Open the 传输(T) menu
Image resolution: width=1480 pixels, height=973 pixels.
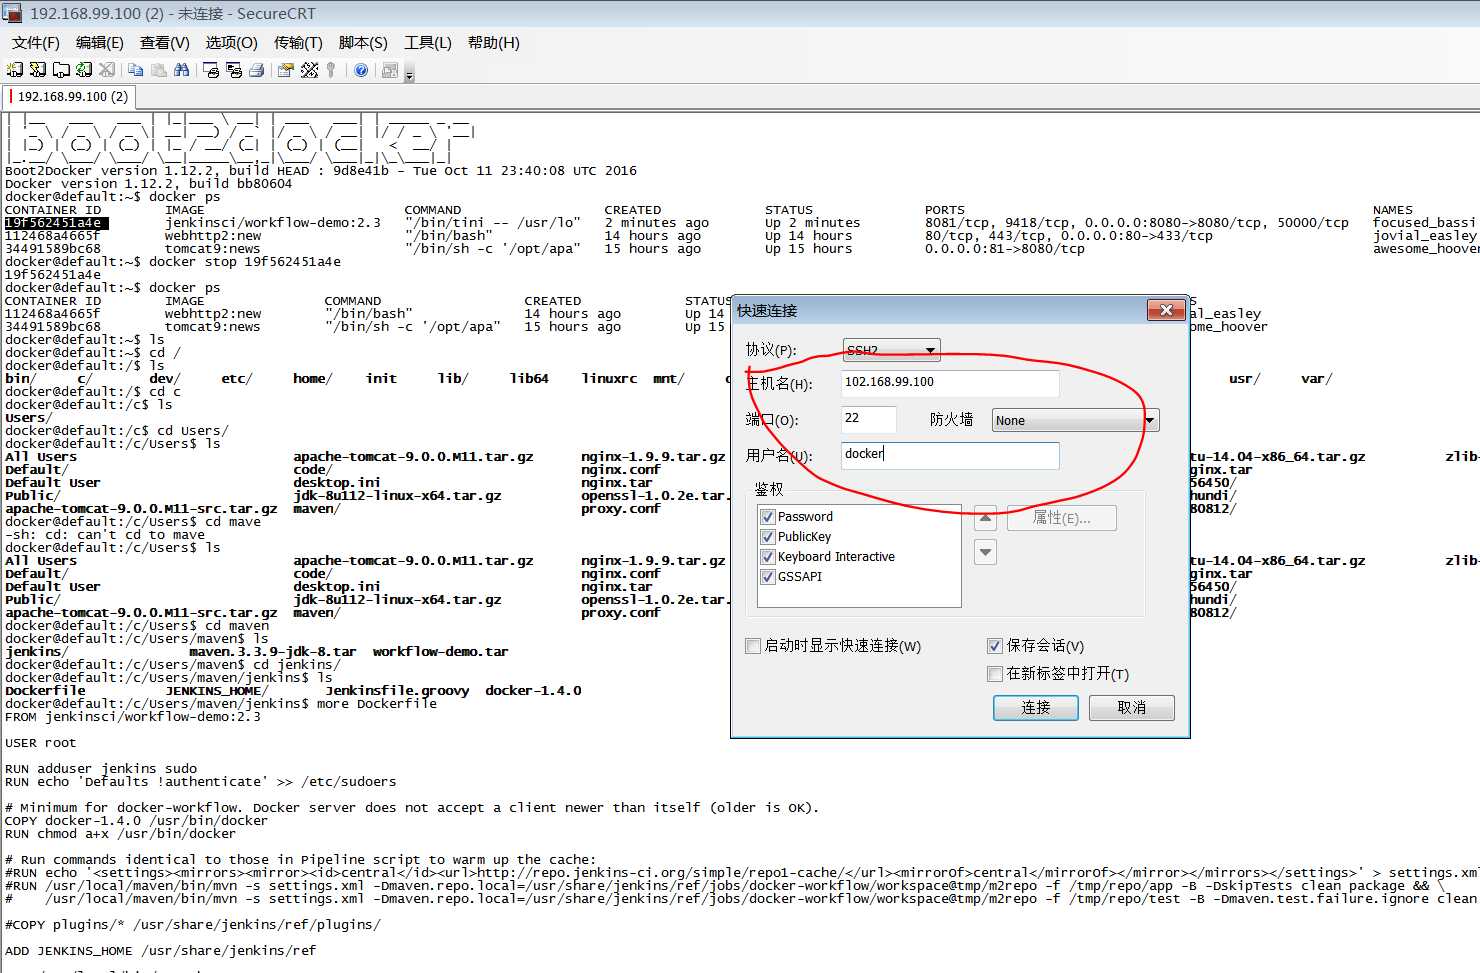(298, 43)
